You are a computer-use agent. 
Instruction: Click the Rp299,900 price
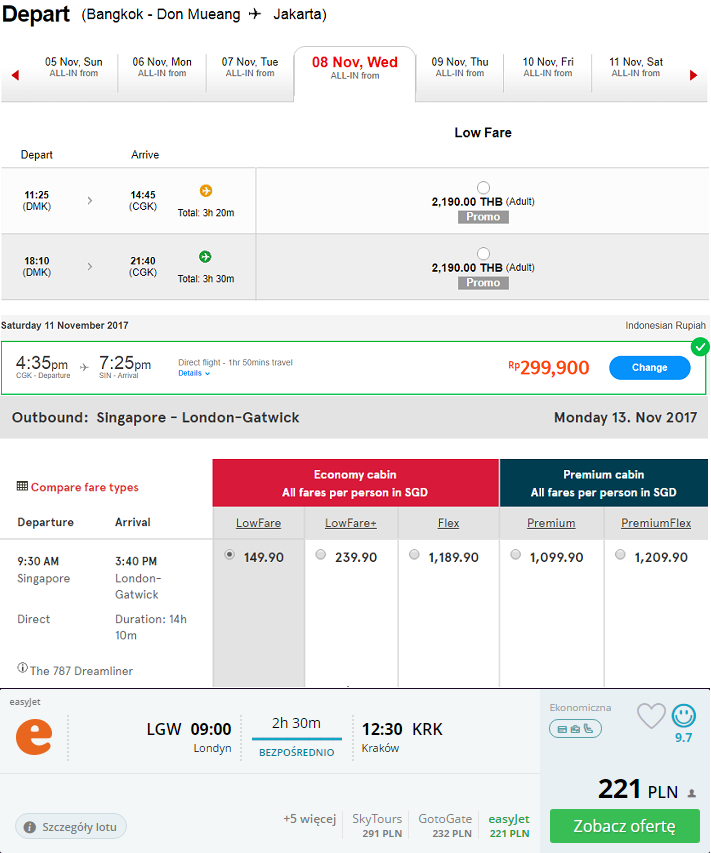click(x=549, y=368)
